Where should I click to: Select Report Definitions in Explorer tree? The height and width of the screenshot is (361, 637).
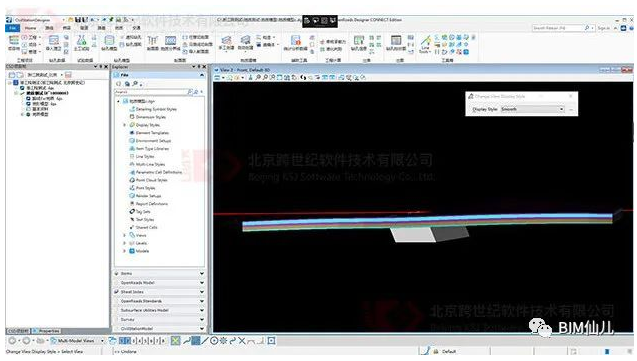tap(152, 204)
